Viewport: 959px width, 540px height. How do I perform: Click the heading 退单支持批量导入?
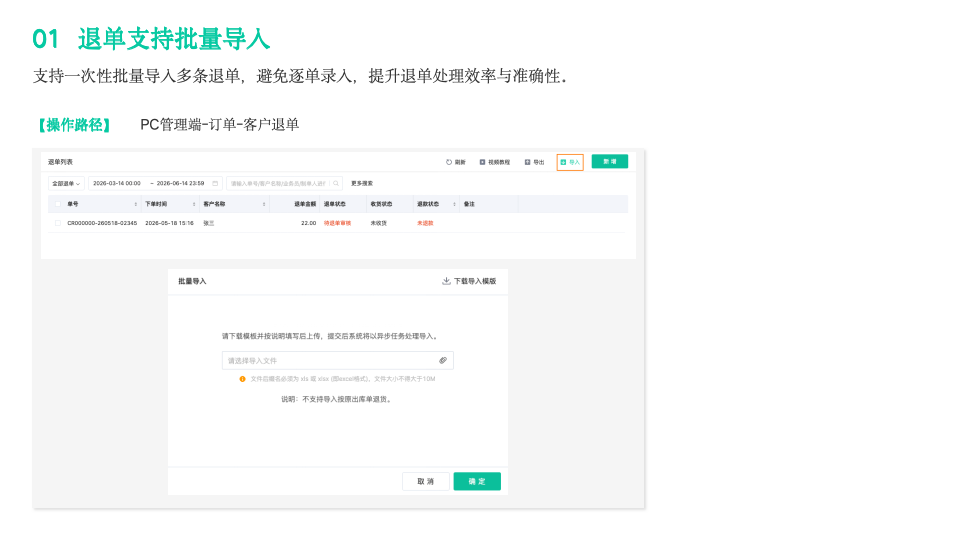(174, 39)
